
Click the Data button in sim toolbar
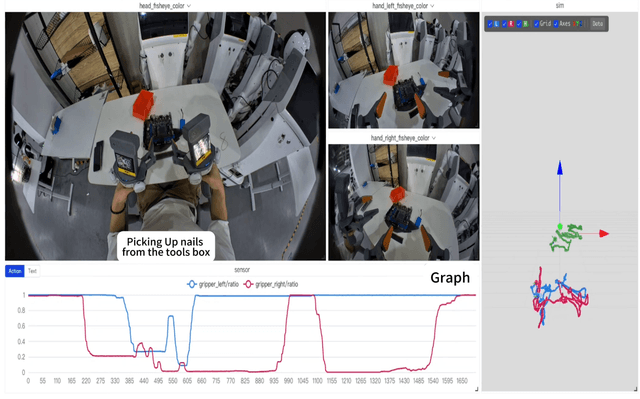(598, 24)
